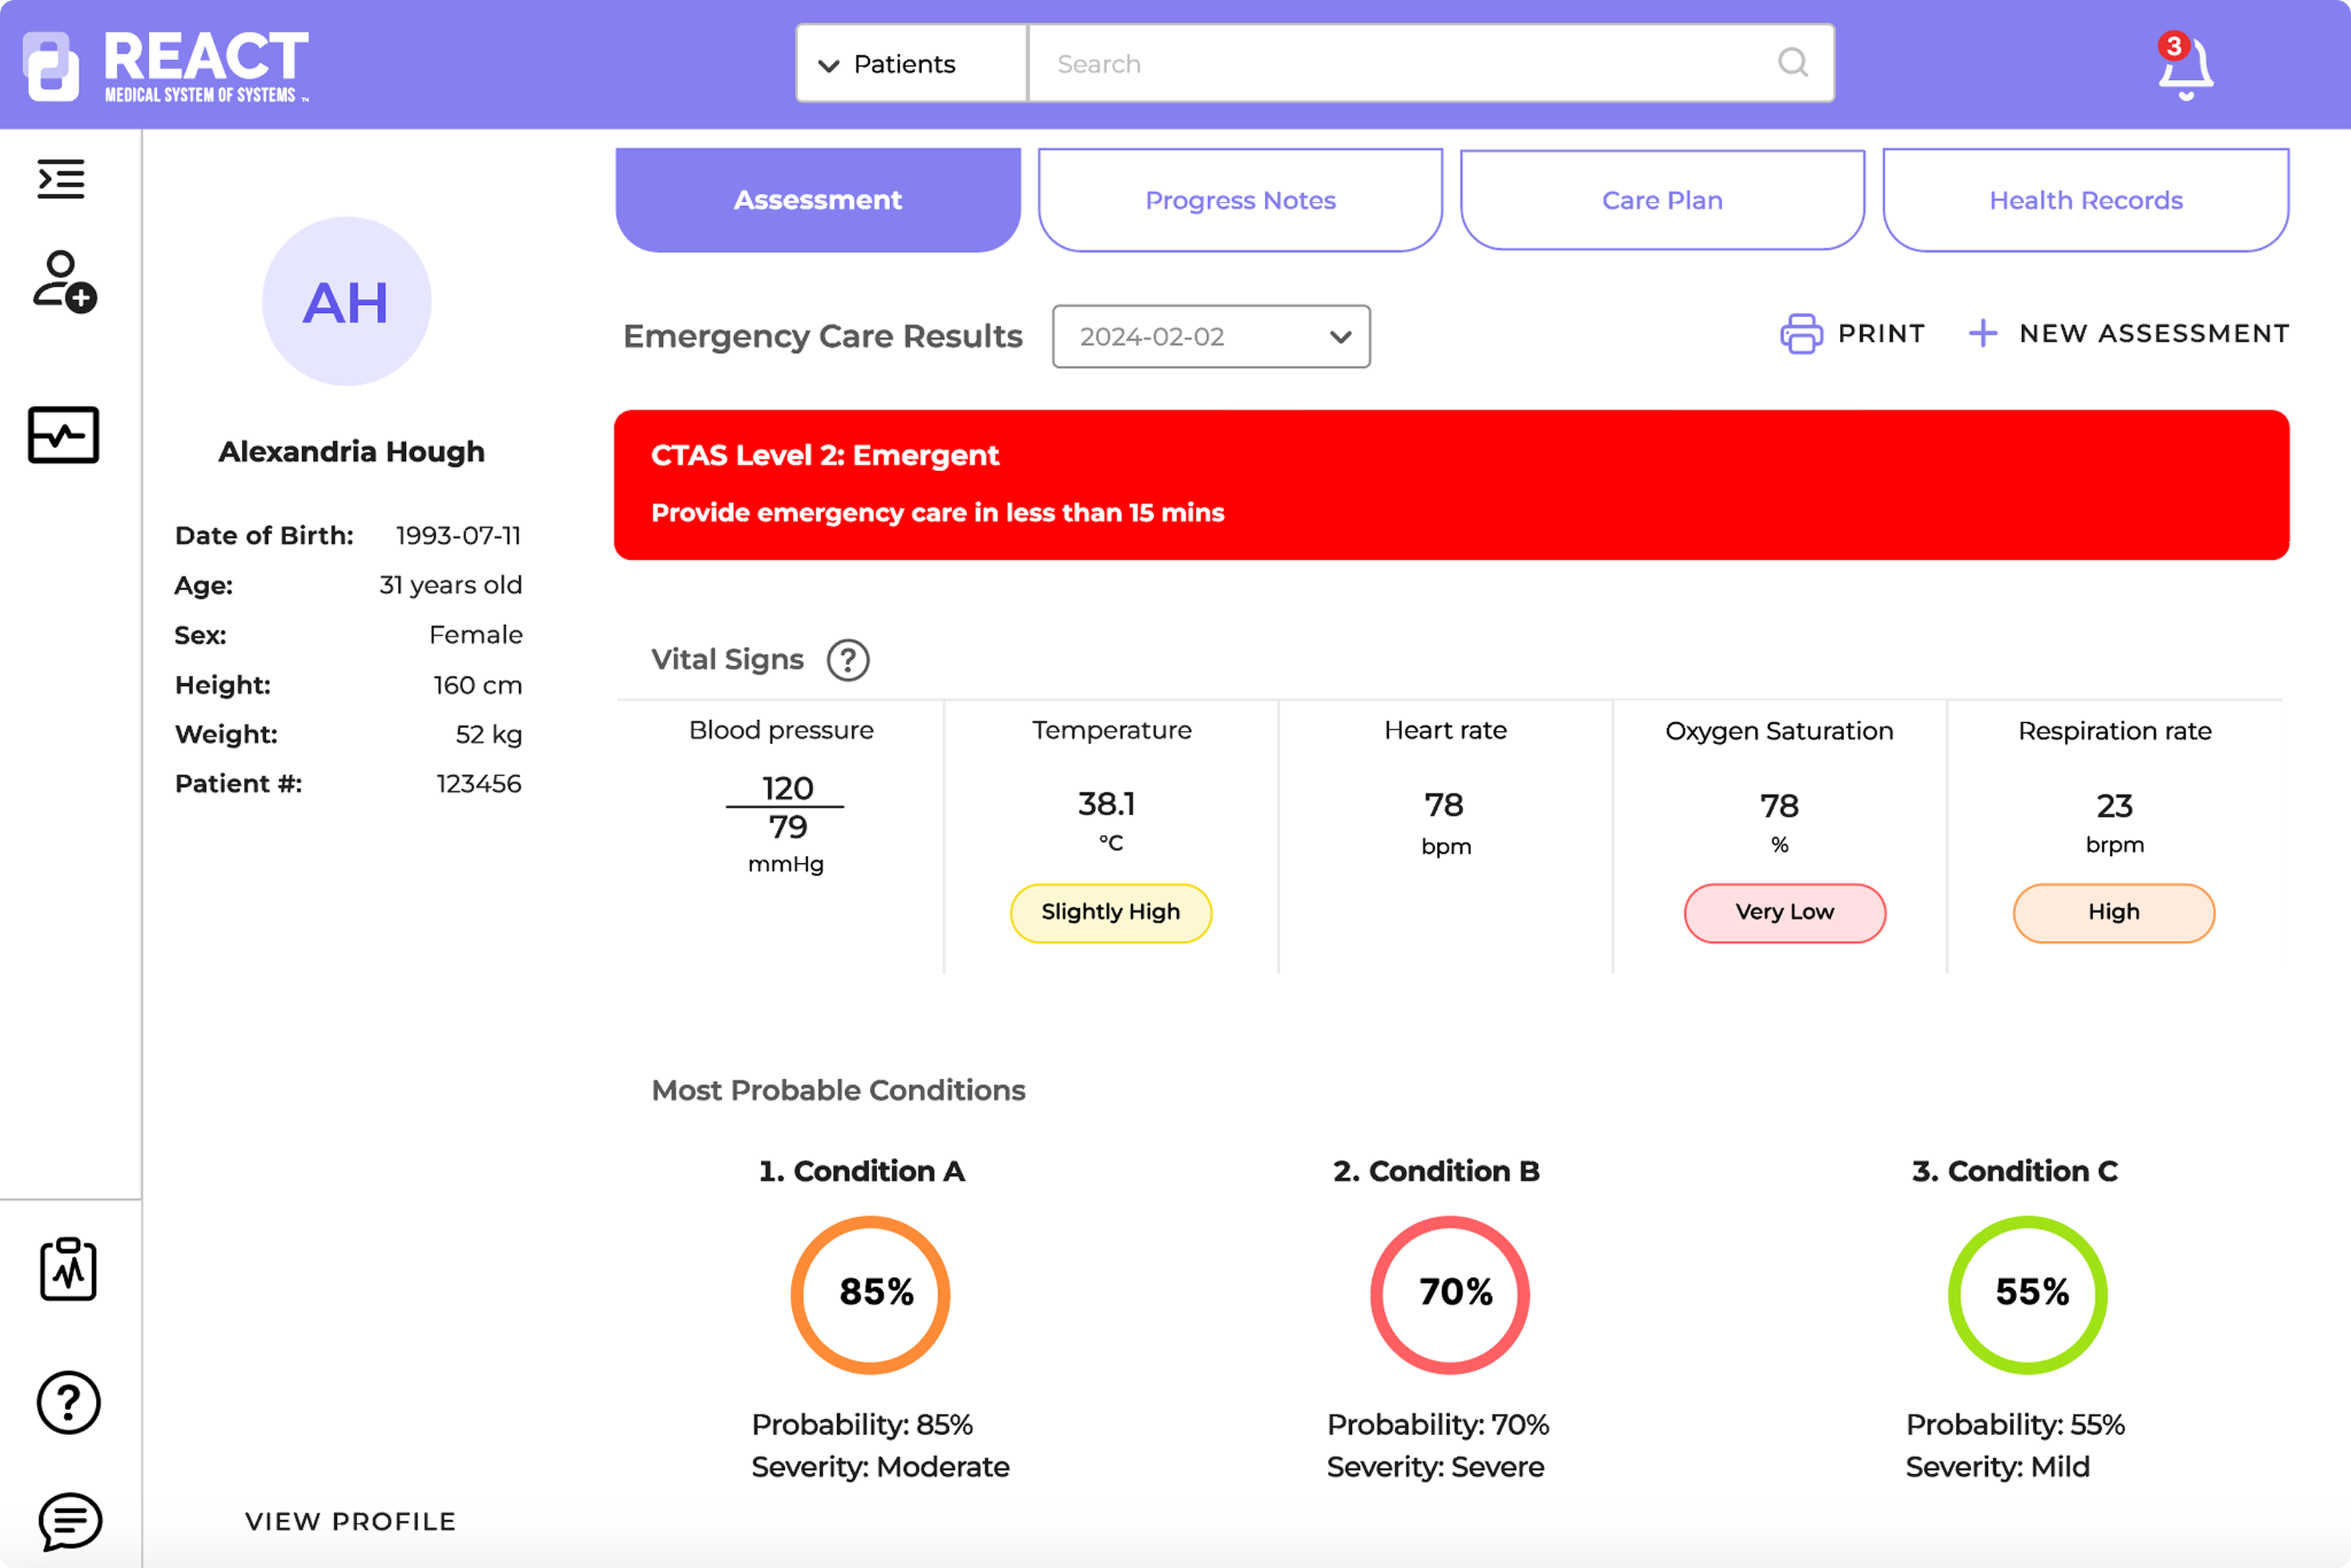Open the vitals monitor icon in sidebar
The height and width of the screenshot is (1568, 2351).
click(x=63, y=435)
